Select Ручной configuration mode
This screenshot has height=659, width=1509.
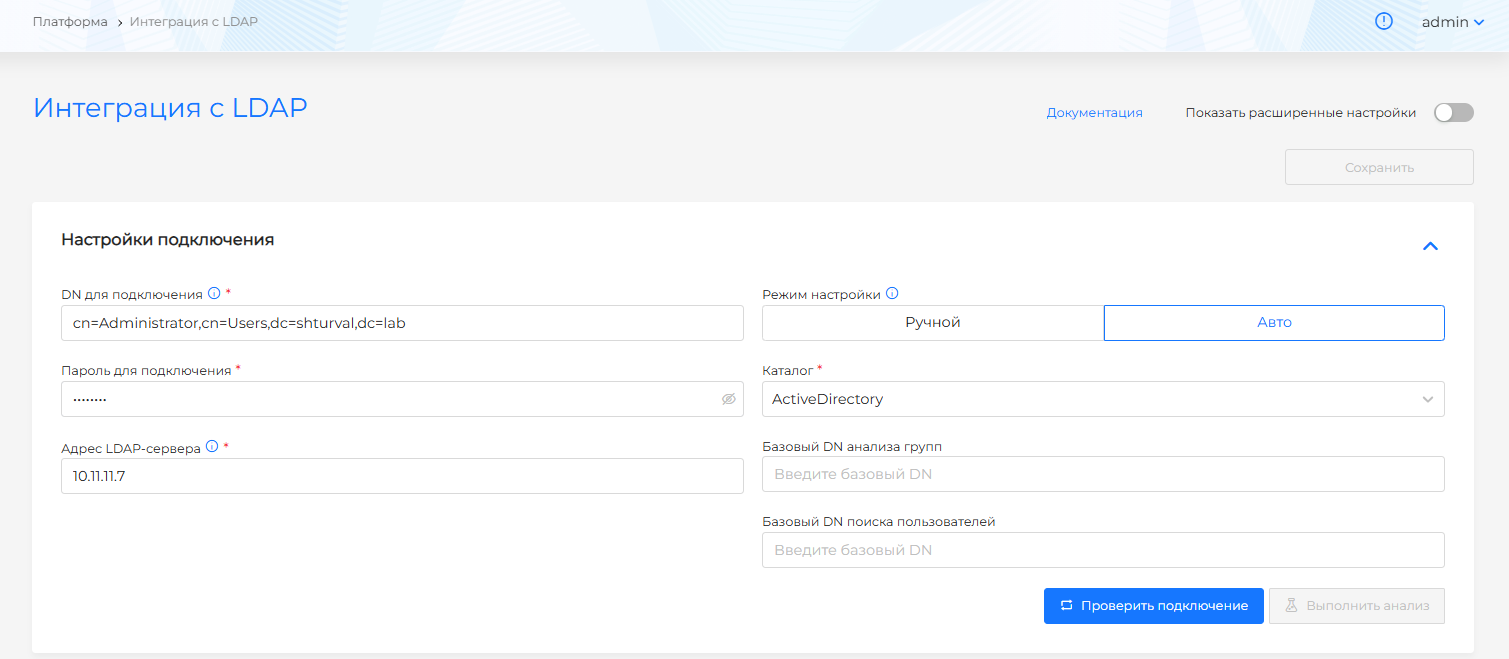pos(932,323)
